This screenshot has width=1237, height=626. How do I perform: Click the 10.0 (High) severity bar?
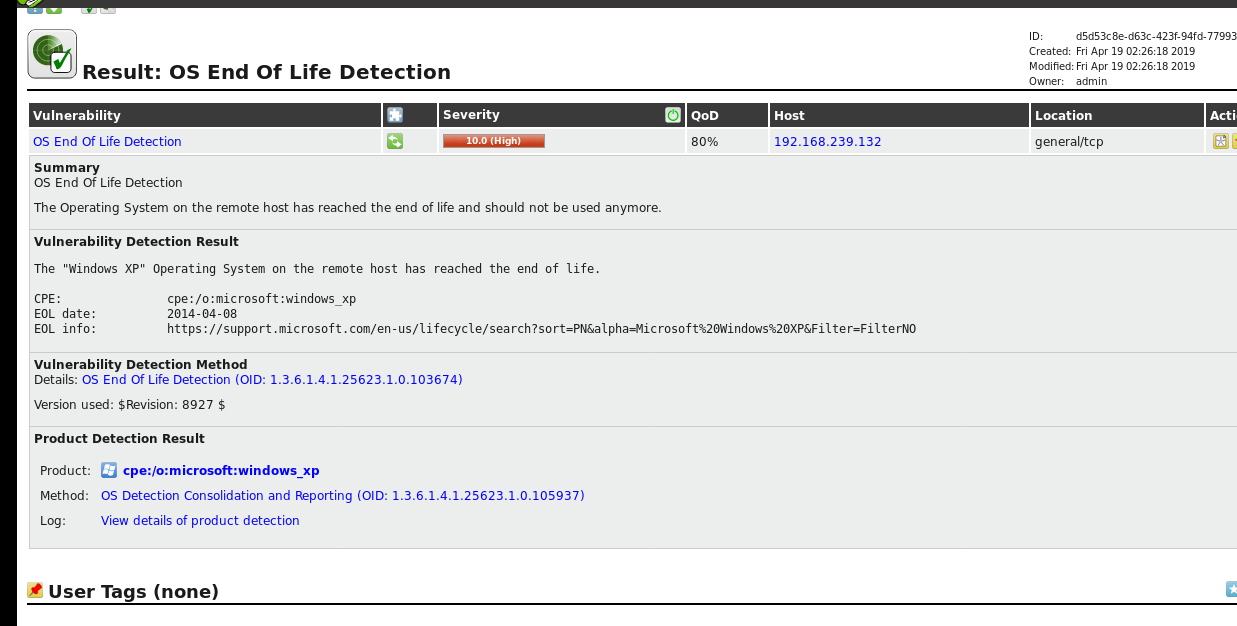click(493, 141)
